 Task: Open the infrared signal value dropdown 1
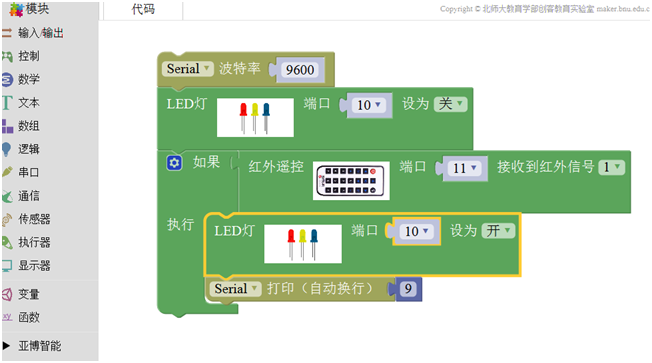pyautogui.click(x=612, y=167)
